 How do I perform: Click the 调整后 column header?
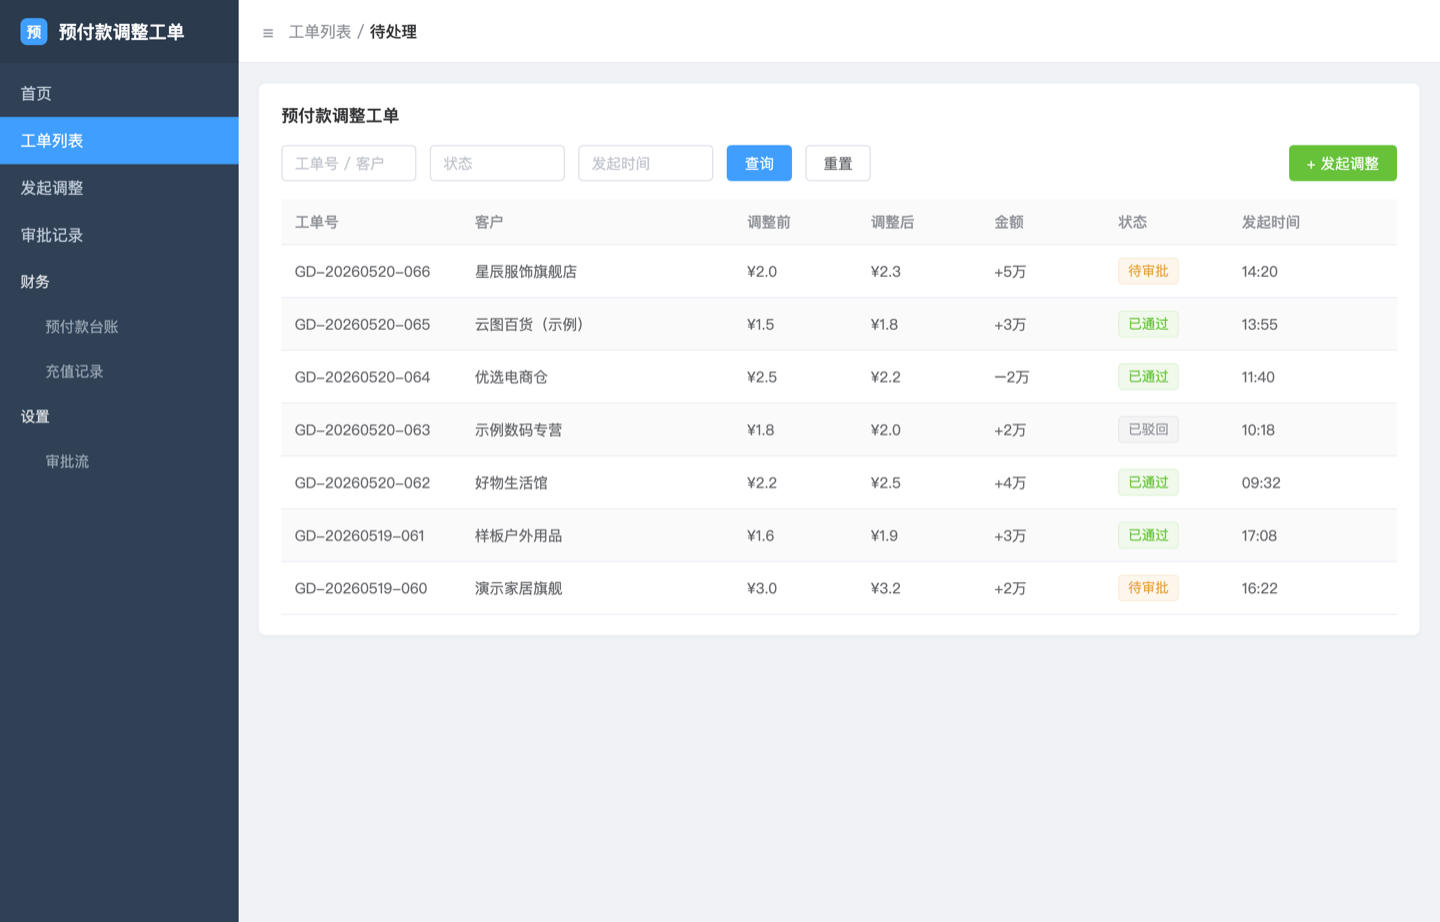pos(892,222)
